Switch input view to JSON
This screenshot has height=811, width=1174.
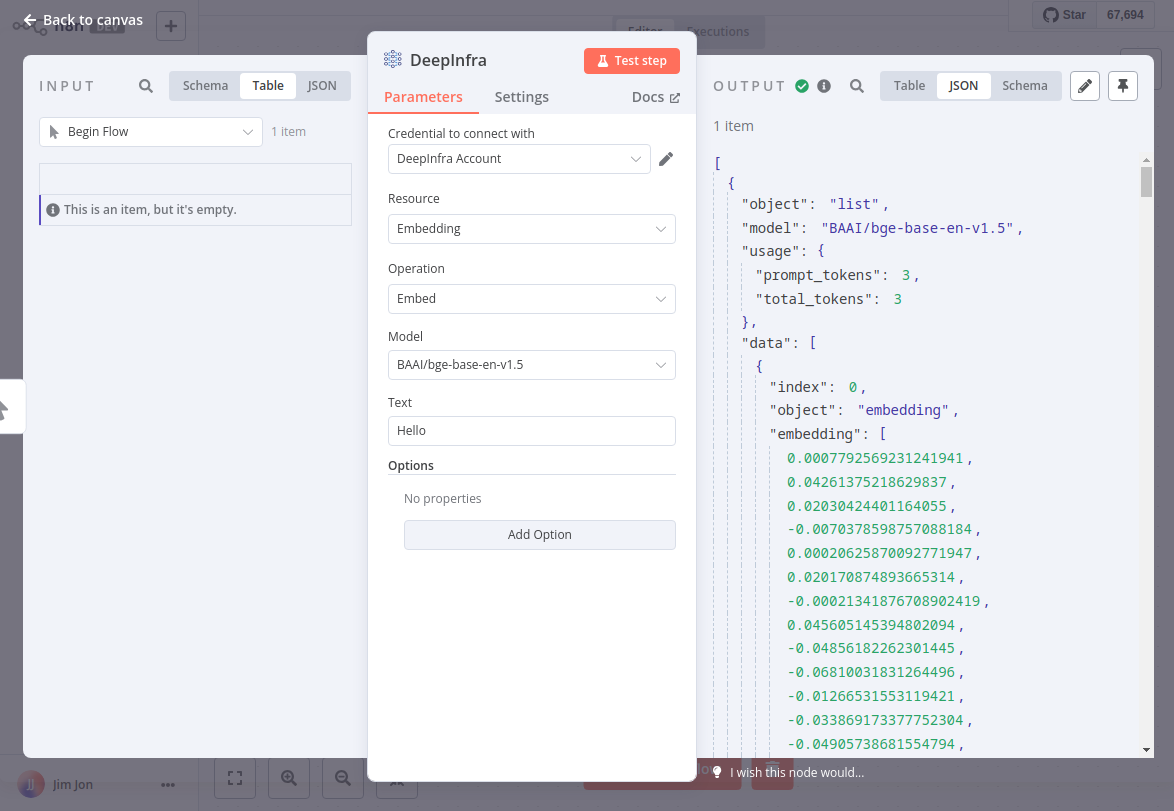point(322,86)
